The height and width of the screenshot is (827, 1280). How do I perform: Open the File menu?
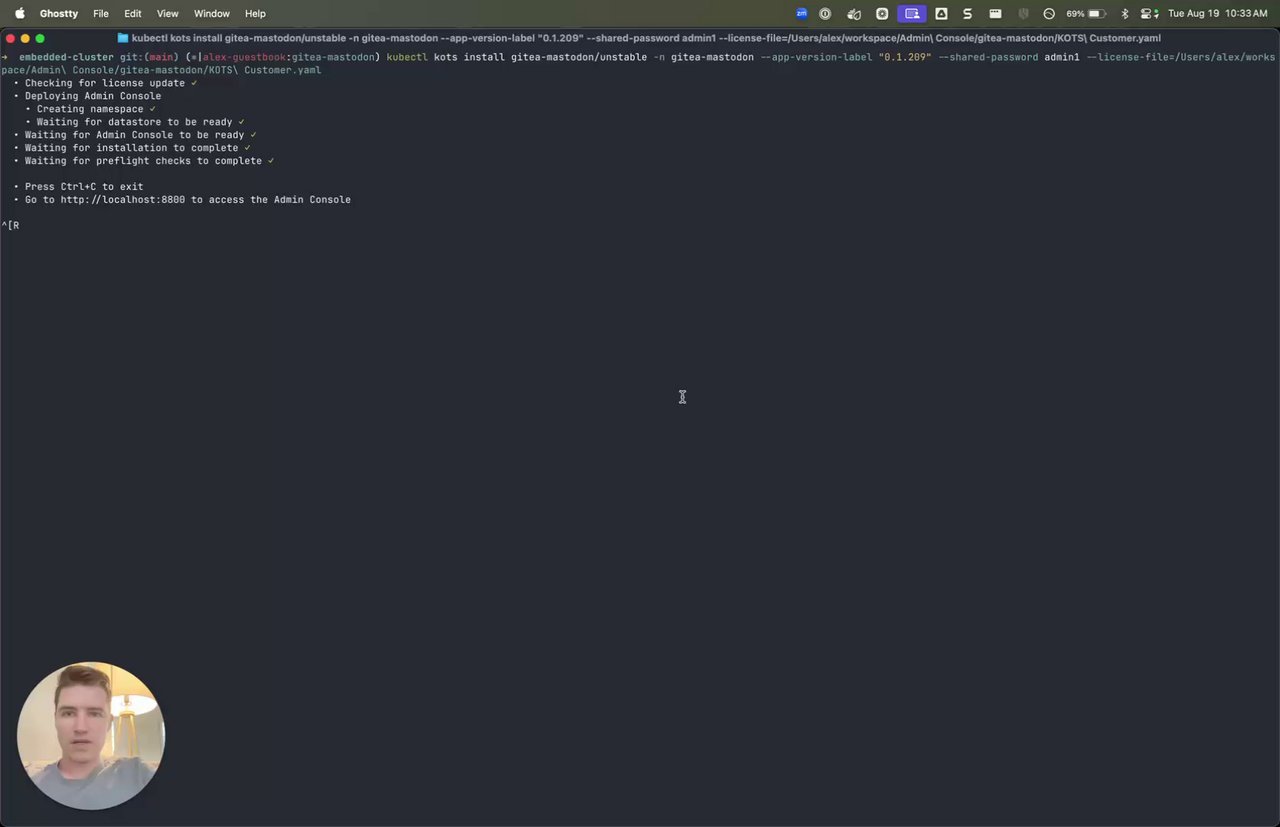pos(101,14)
